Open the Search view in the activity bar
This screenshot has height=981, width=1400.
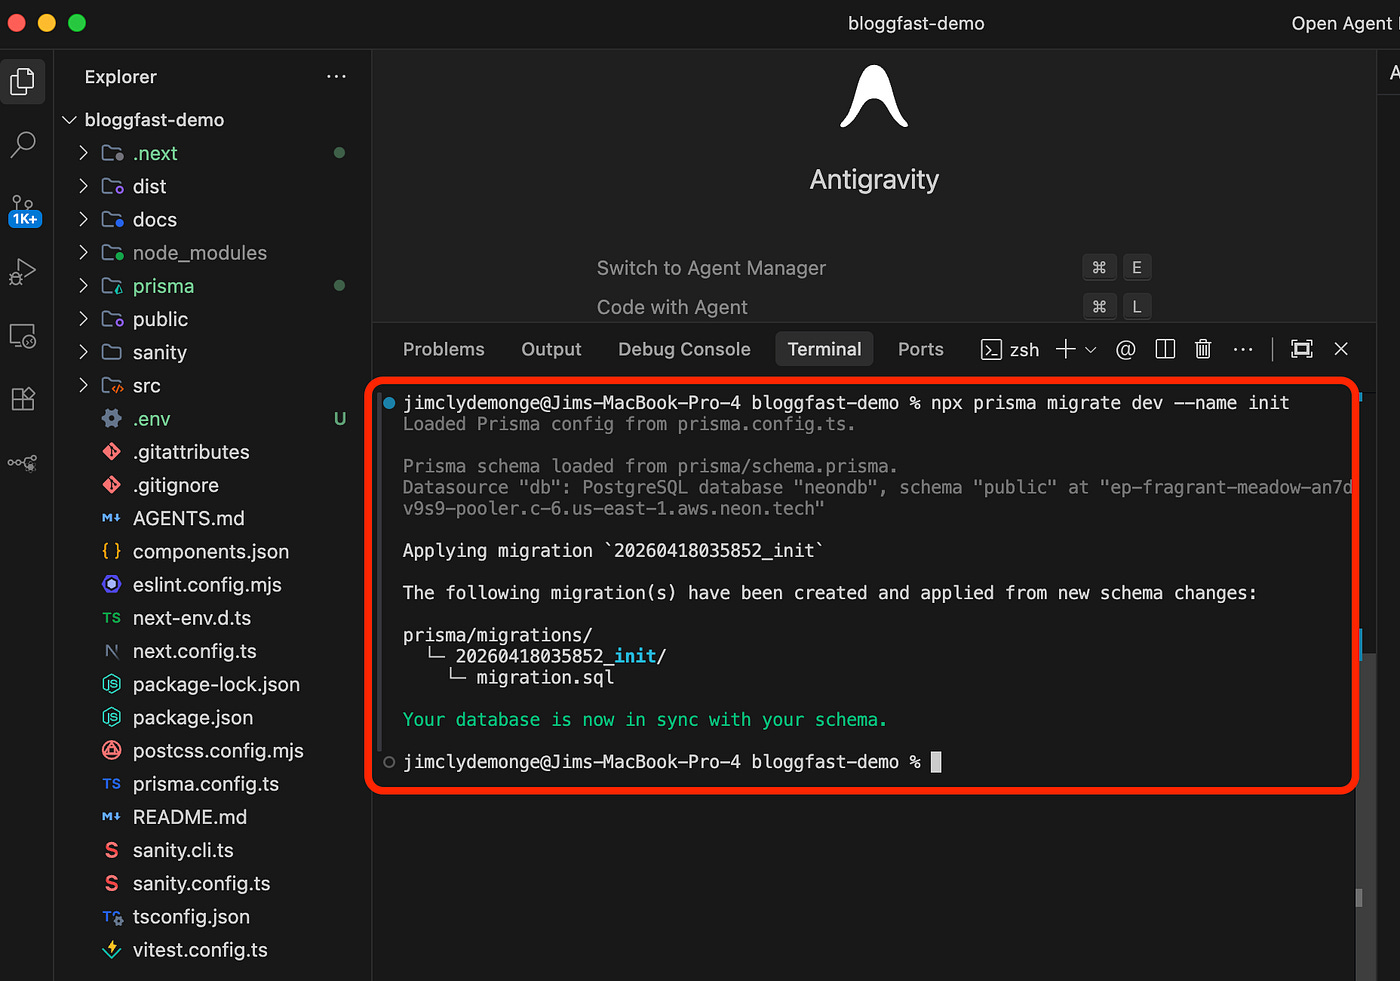click(23, 144)
